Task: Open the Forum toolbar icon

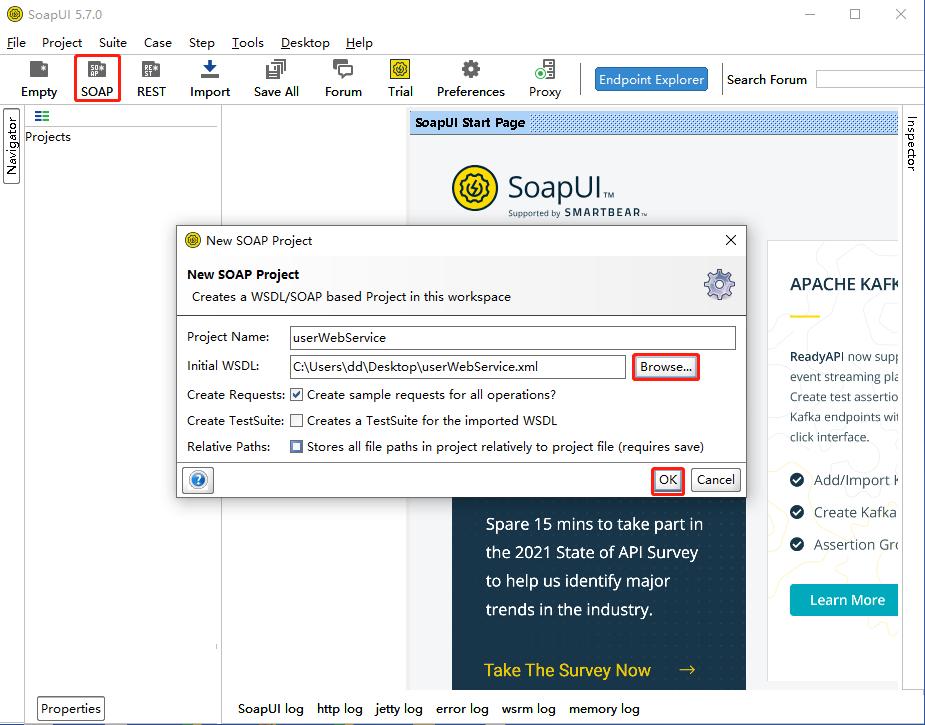Action: 343,79
